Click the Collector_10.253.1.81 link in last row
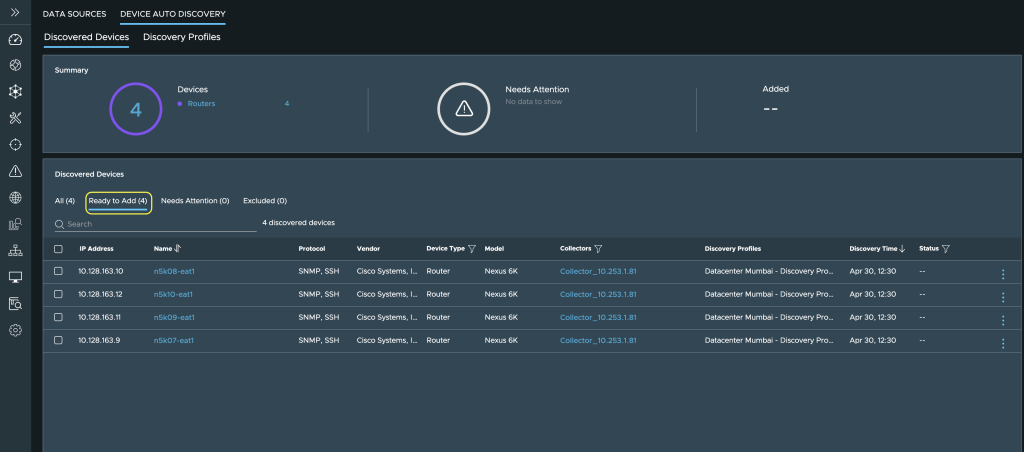The image size is (1024, 452). (x=598, y=340)
